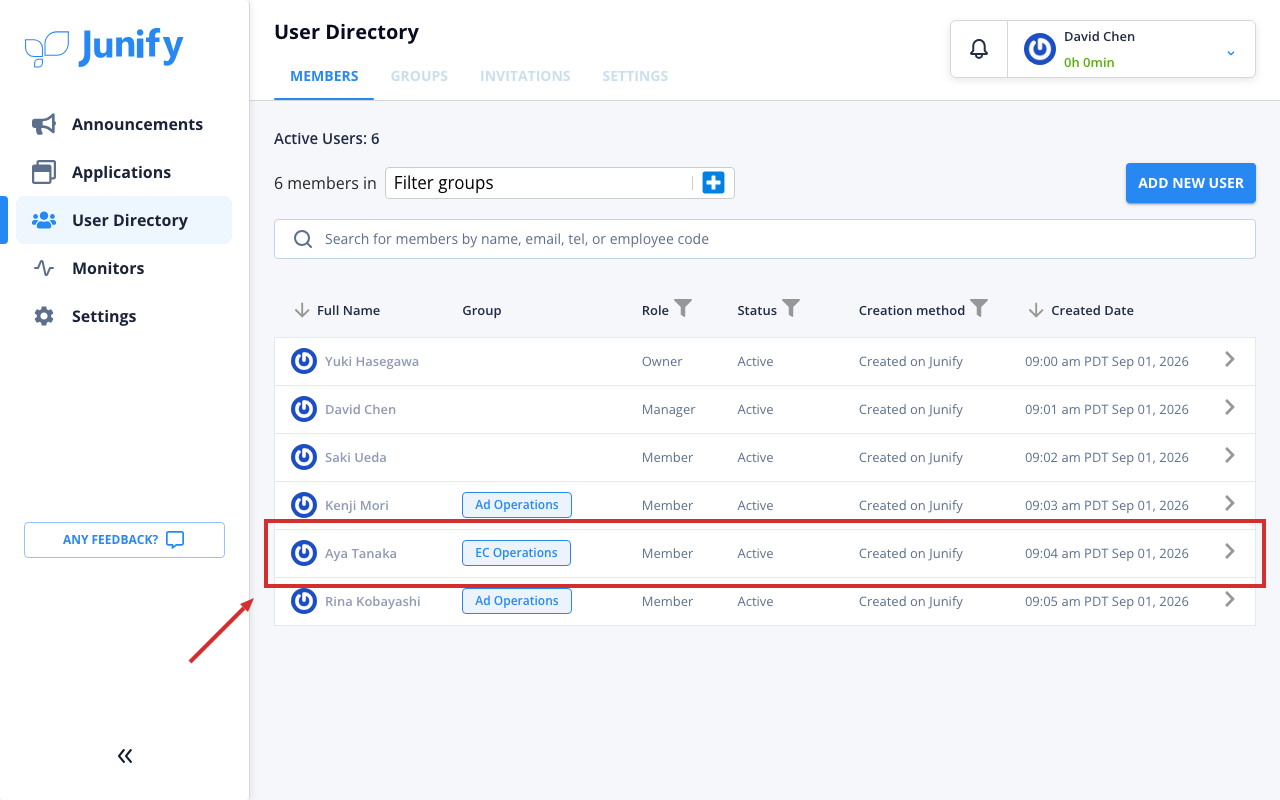Click the Role column filter funnel
This screenshot has width=1280, height=800.
click(683, 309)
